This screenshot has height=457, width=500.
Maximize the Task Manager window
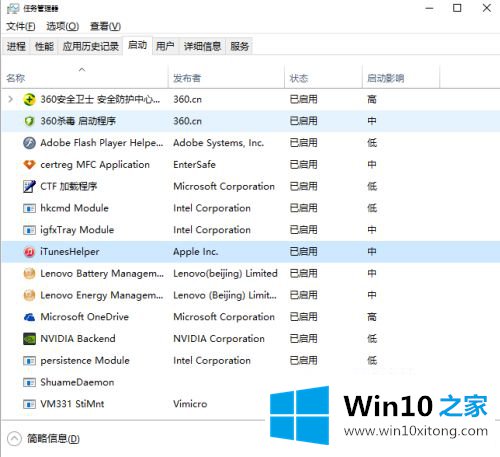[x=457, y=8]
